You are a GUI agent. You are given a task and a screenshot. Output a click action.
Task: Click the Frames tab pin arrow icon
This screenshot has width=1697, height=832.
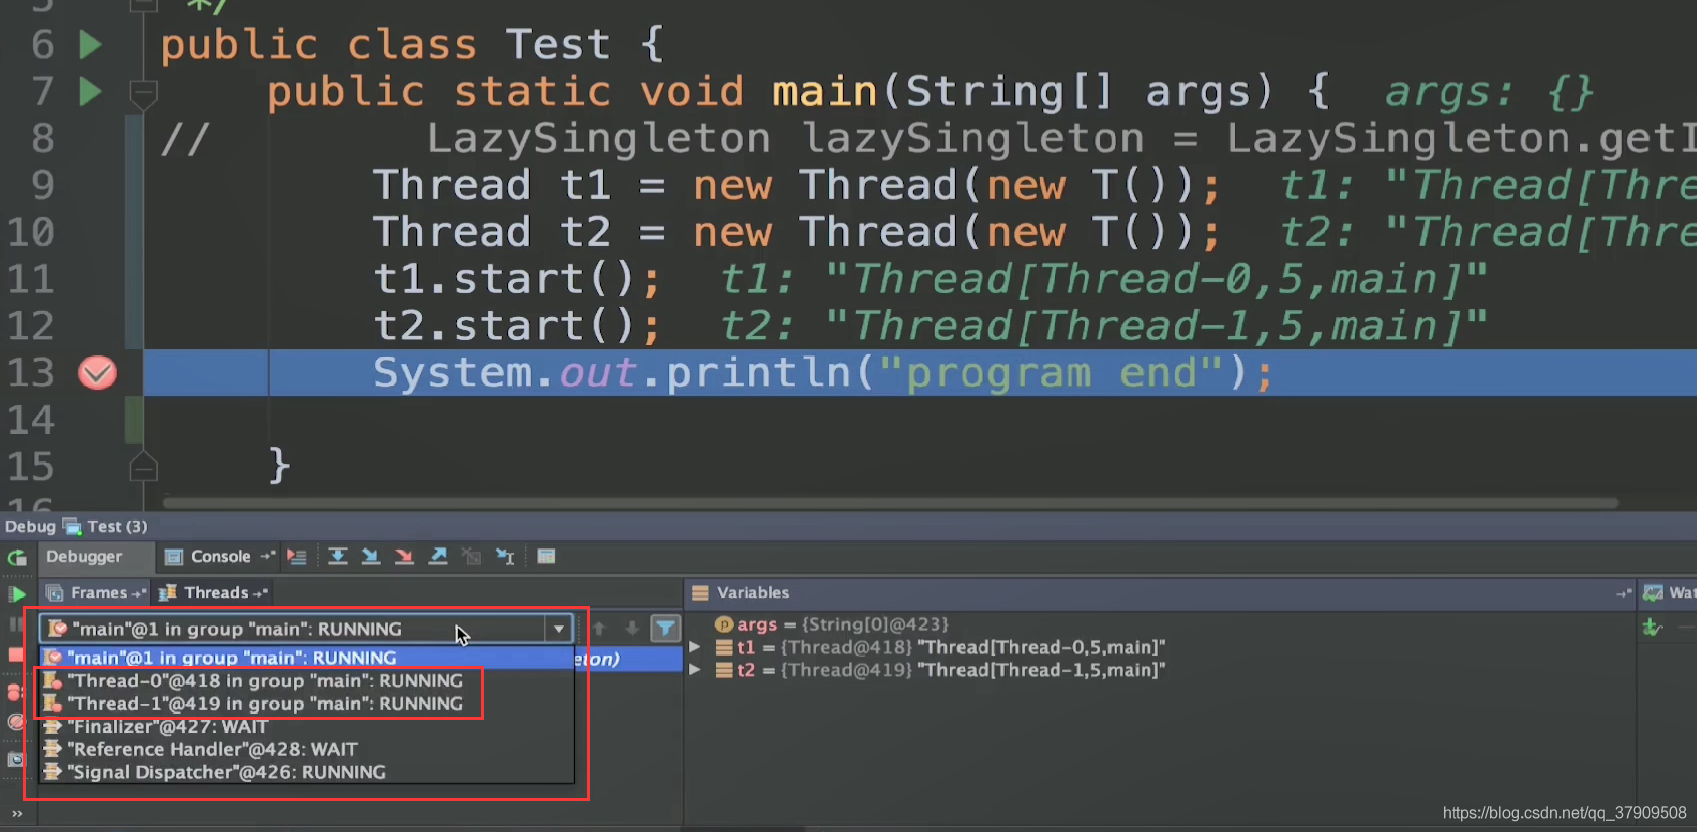point(139,593)
